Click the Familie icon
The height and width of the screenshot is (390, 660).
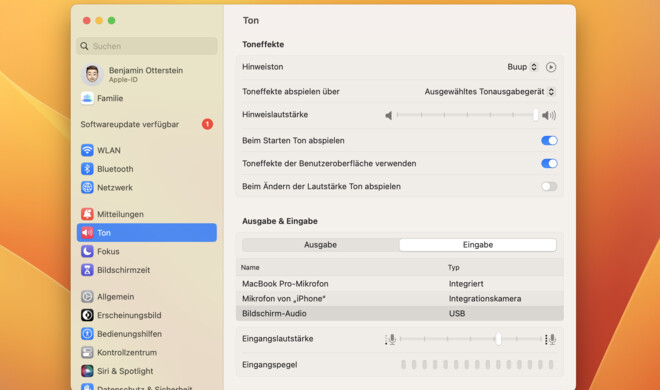(87, 98)
